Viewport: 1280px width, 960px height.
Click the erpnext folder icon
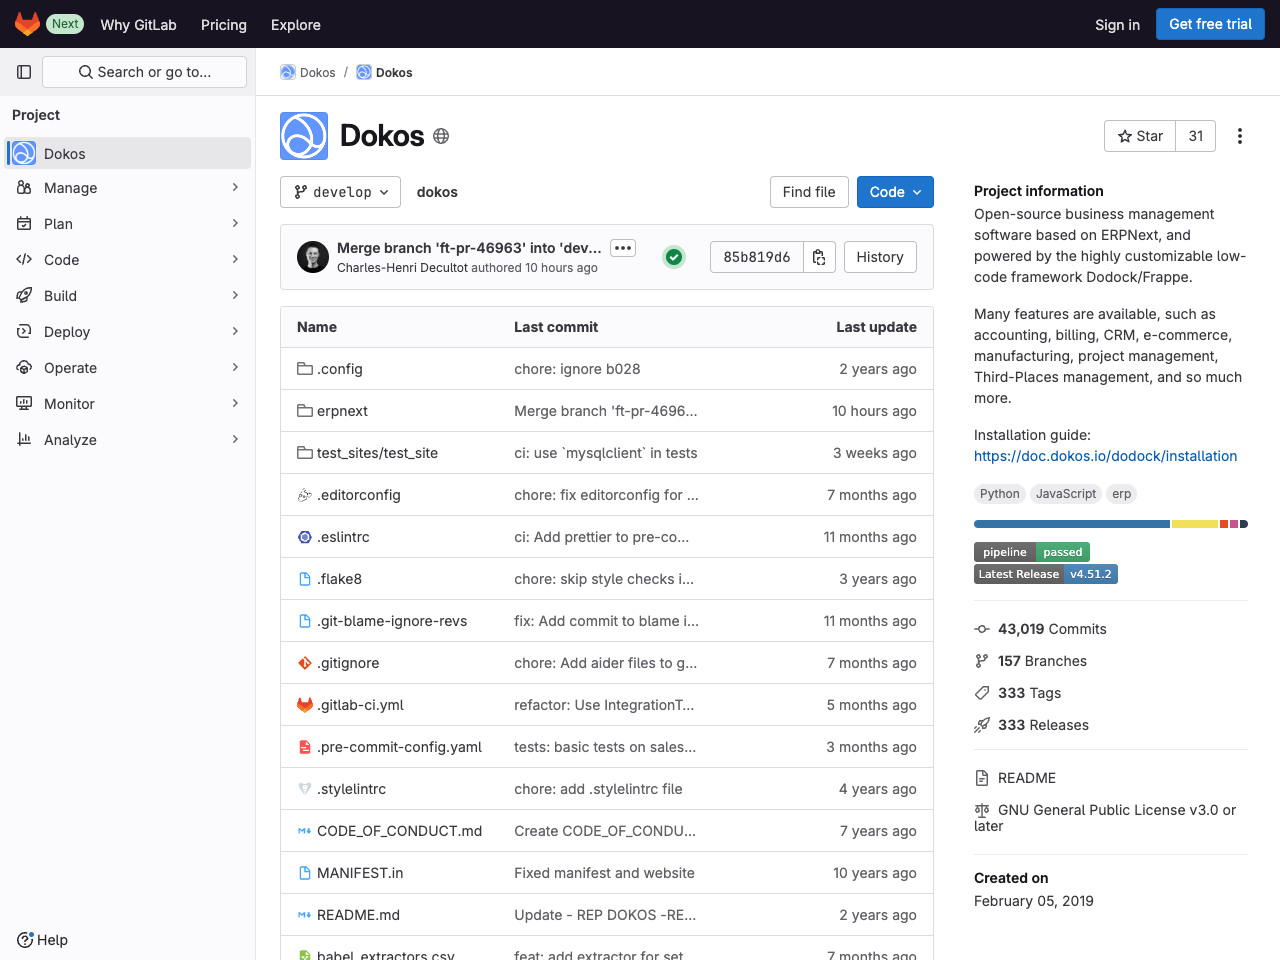[x=305, y=411]
